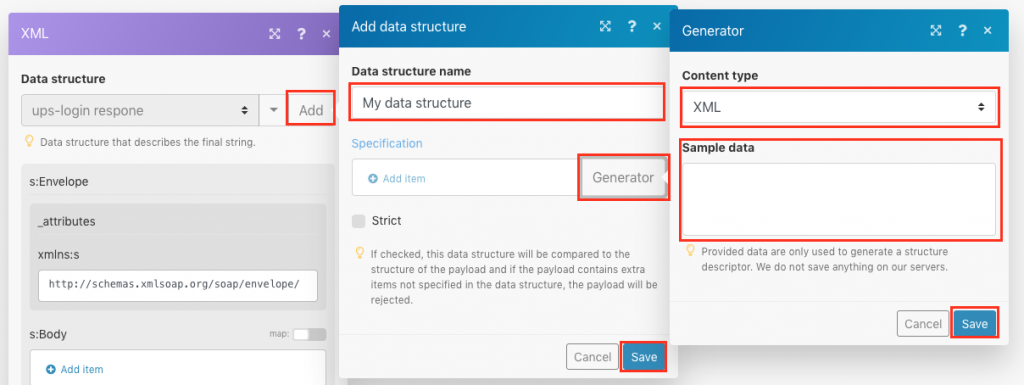The height and width of the screenshot is (385, 1024).
Task: Click fullscreen icon in Add data structure
Action: (605, 26)
